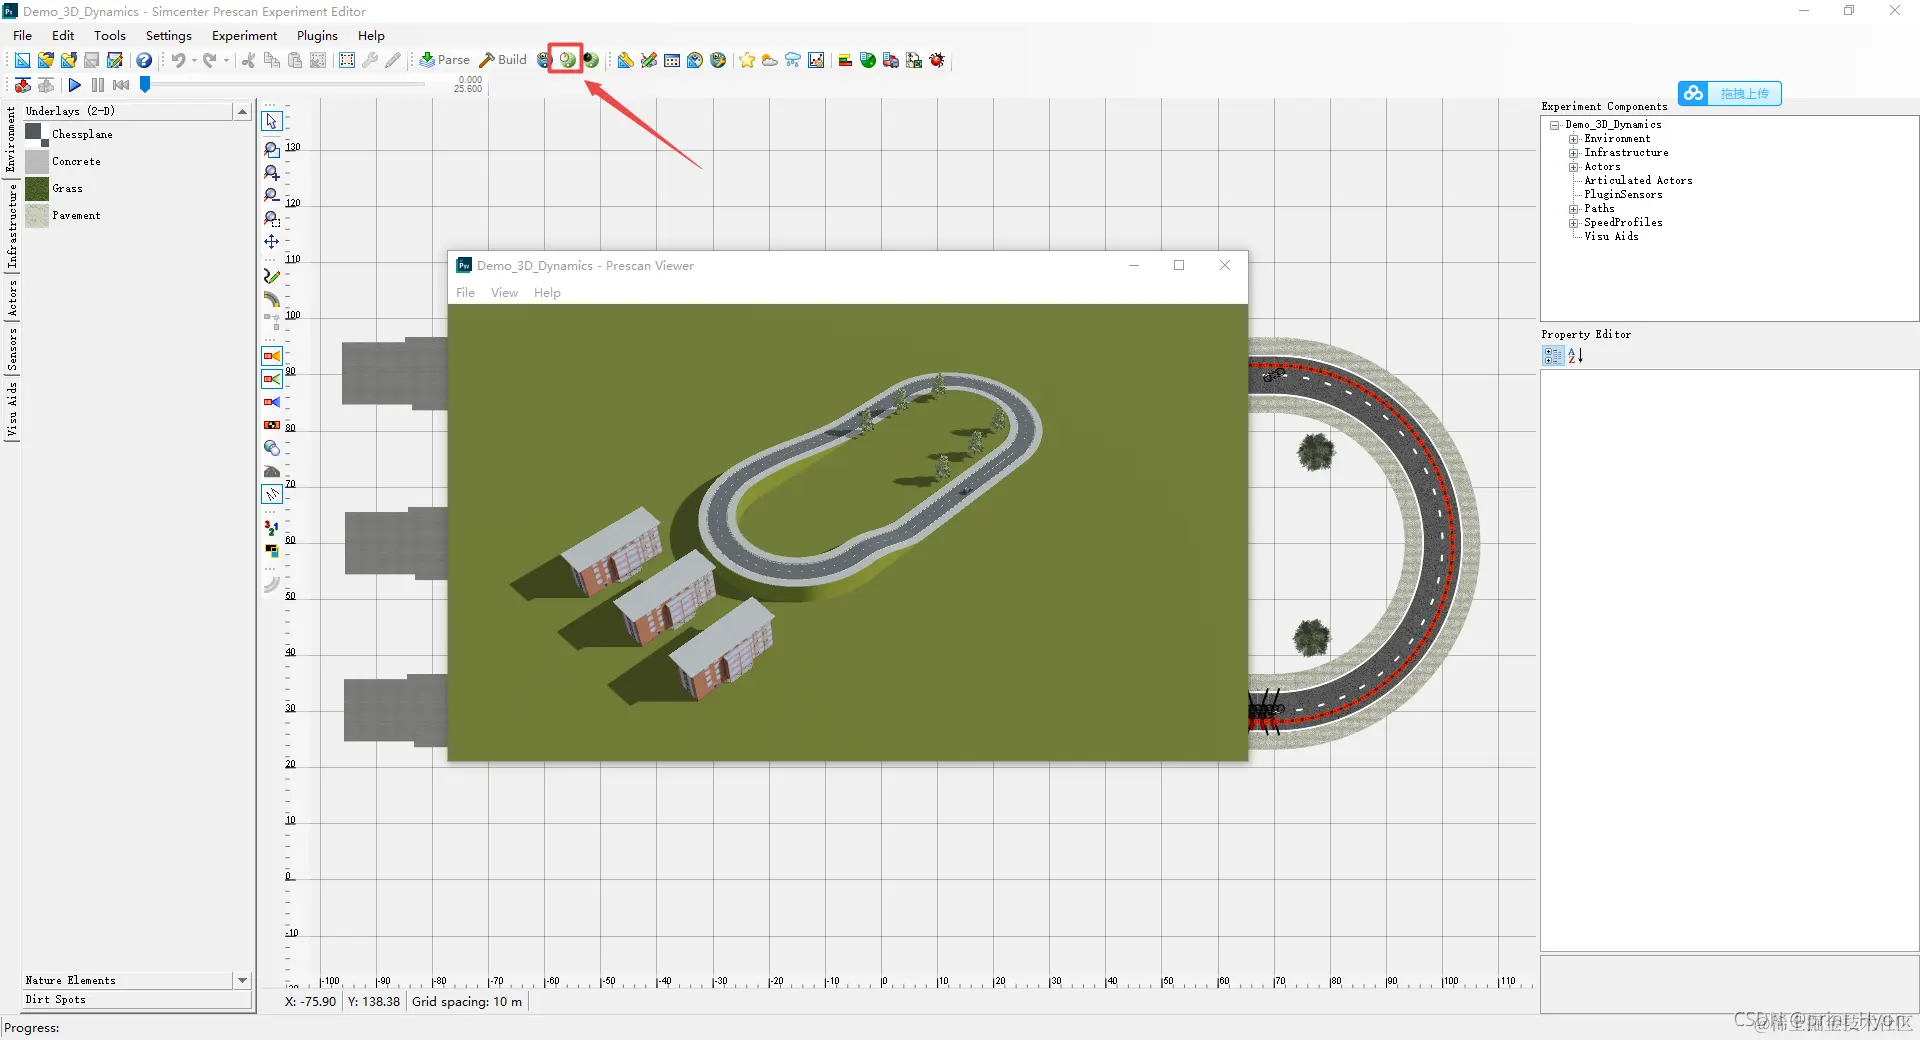Toggle the orange sensor cone view button
1920x1040 pixels.
[x=272, y=356]
